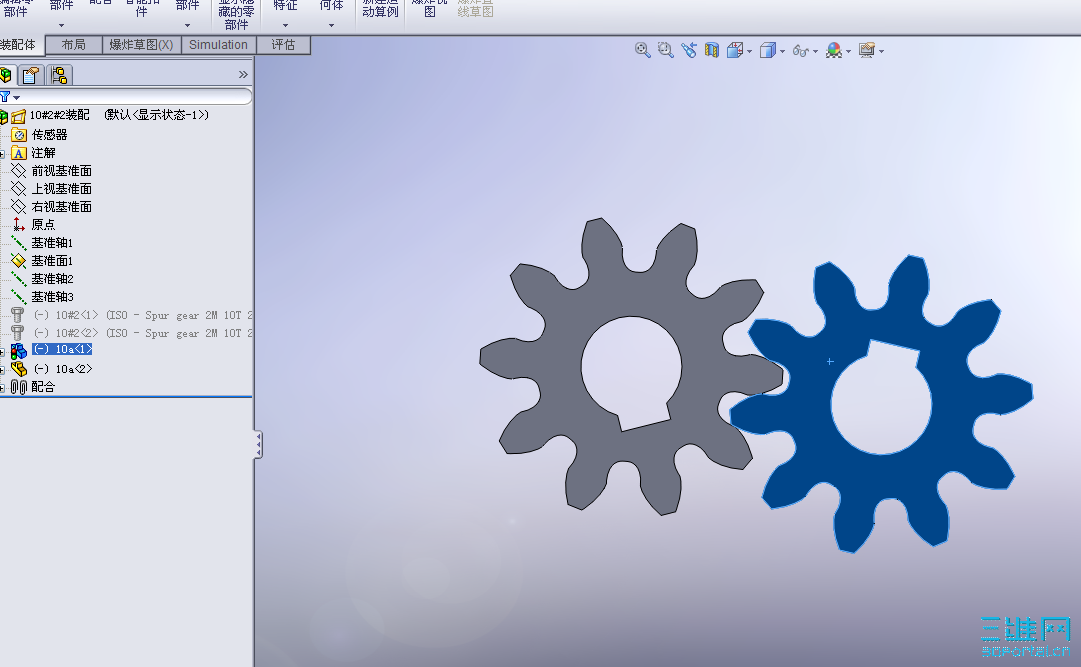Select 基准轴2 in the tree
Screen dimensions: 1081x667
click(52, 279)
